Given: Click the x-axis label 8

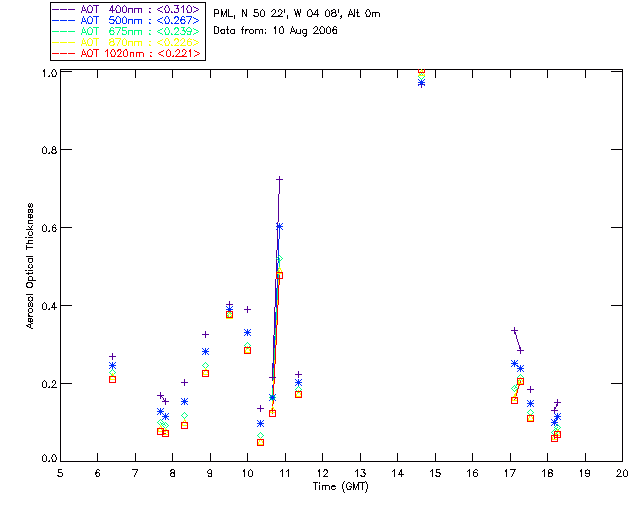Looking at the screenshot, I should 172,473.
